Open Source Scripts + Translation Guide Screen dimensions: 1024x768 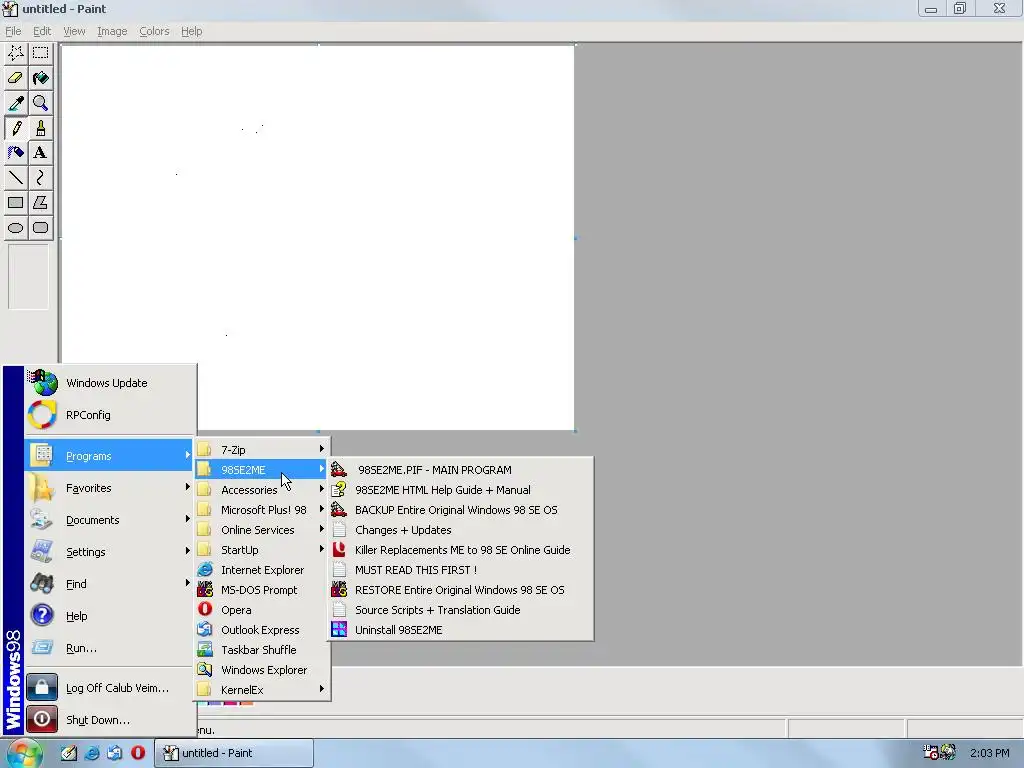461,610
